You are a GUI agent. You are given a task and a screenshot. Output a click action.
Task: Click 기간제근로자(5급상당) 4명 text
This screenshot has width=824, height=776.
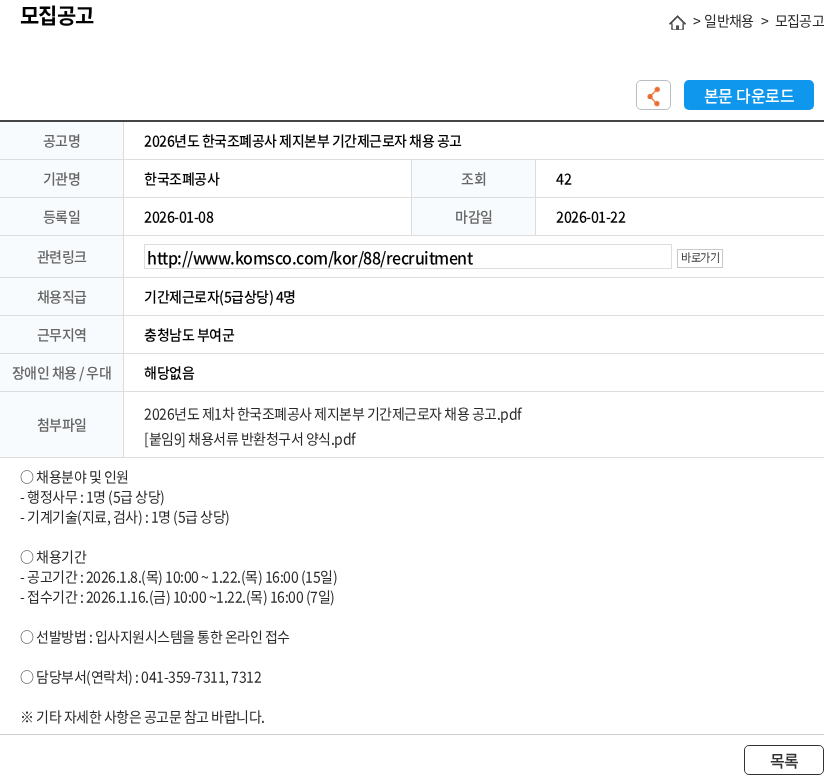[x=219, y=297]
